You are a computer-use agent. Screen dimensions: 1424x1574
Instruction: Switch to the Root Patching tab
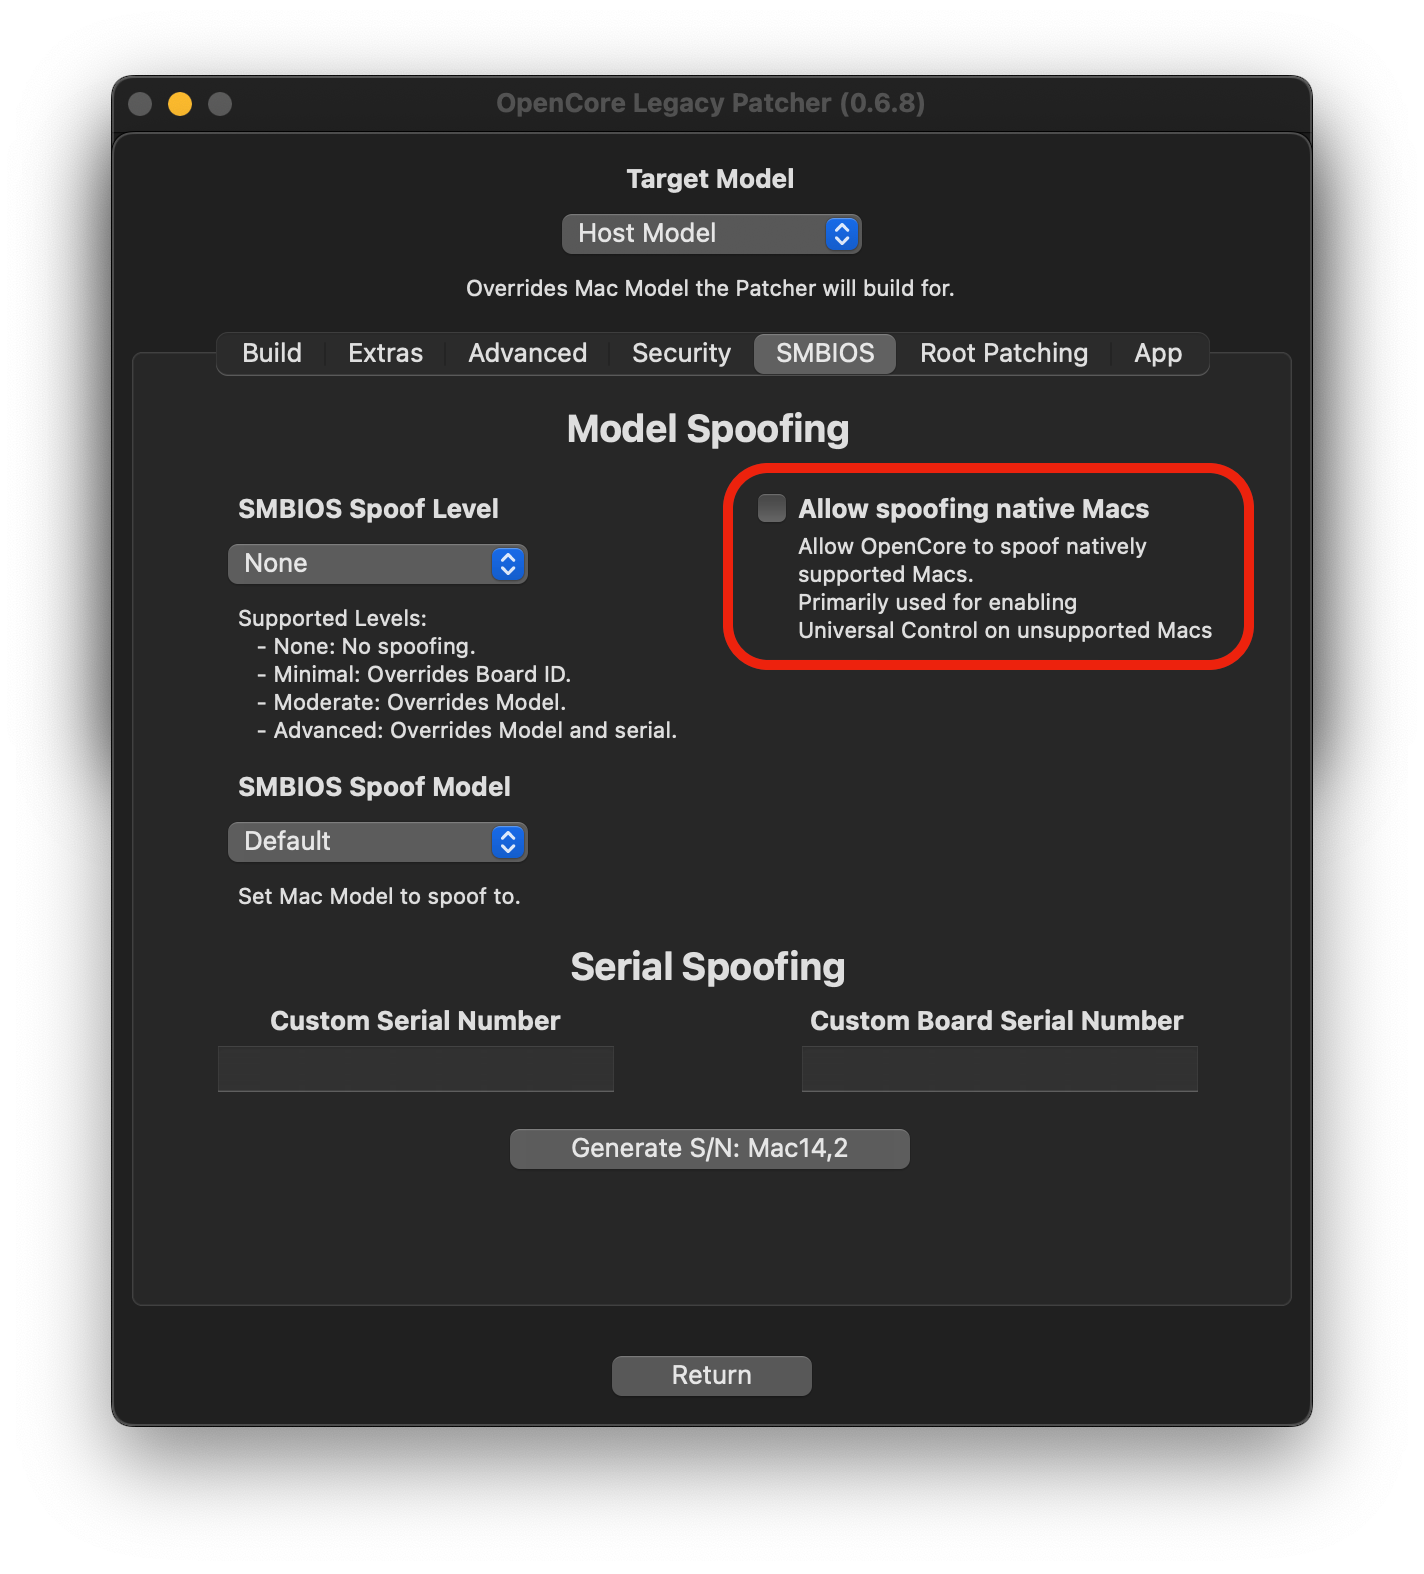click(x=1003, y=354)
